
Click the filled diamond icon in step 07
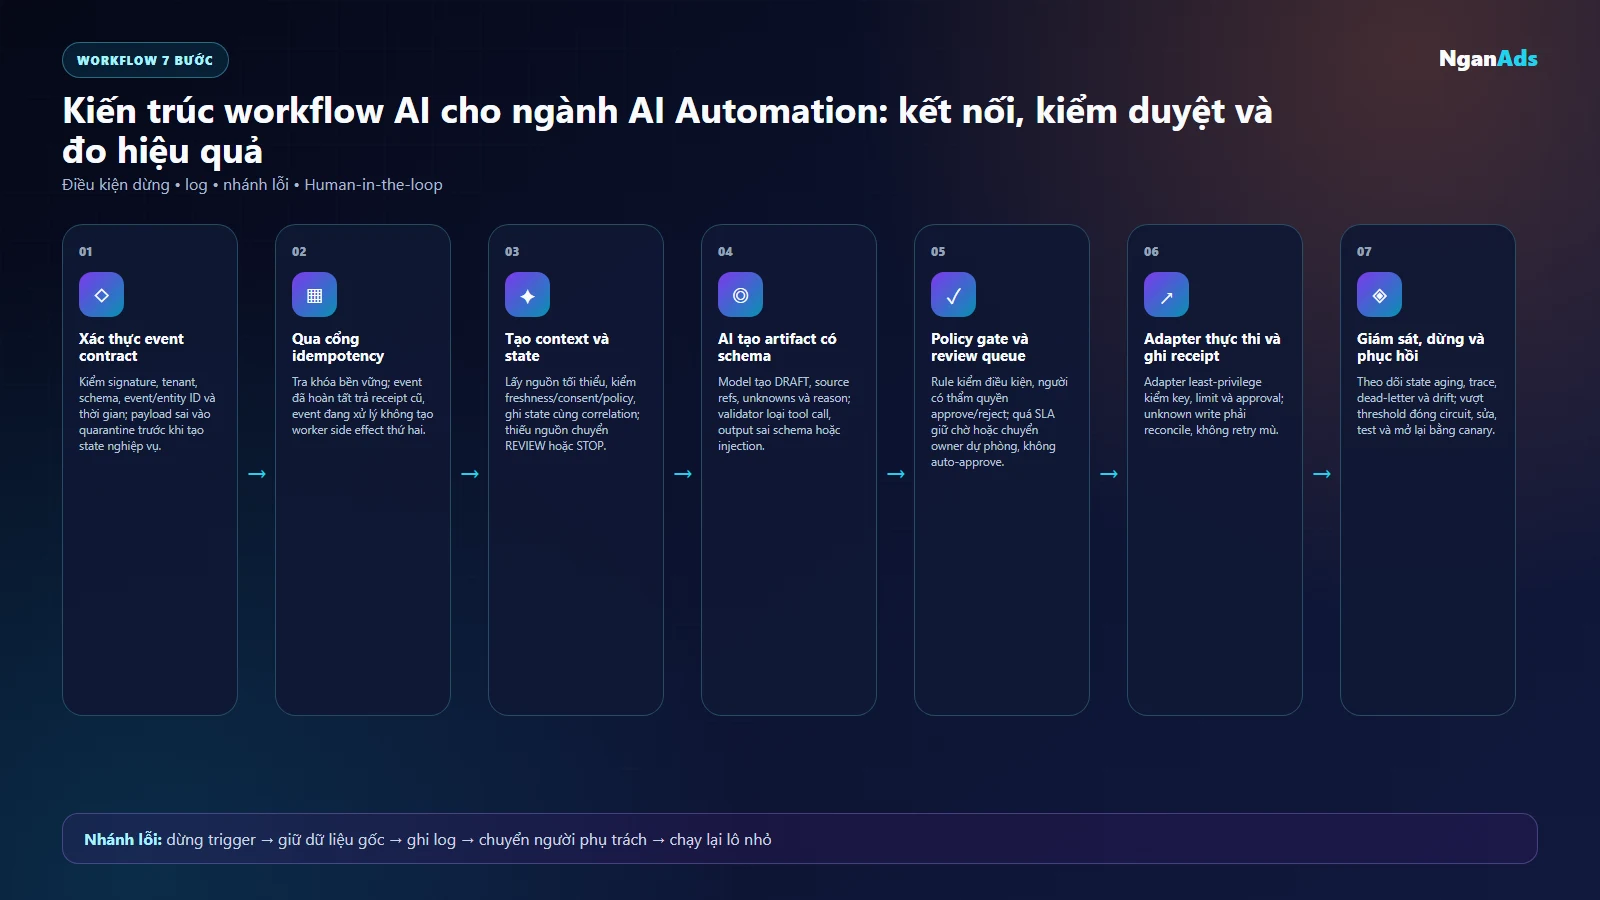(x=1379, y=295)
